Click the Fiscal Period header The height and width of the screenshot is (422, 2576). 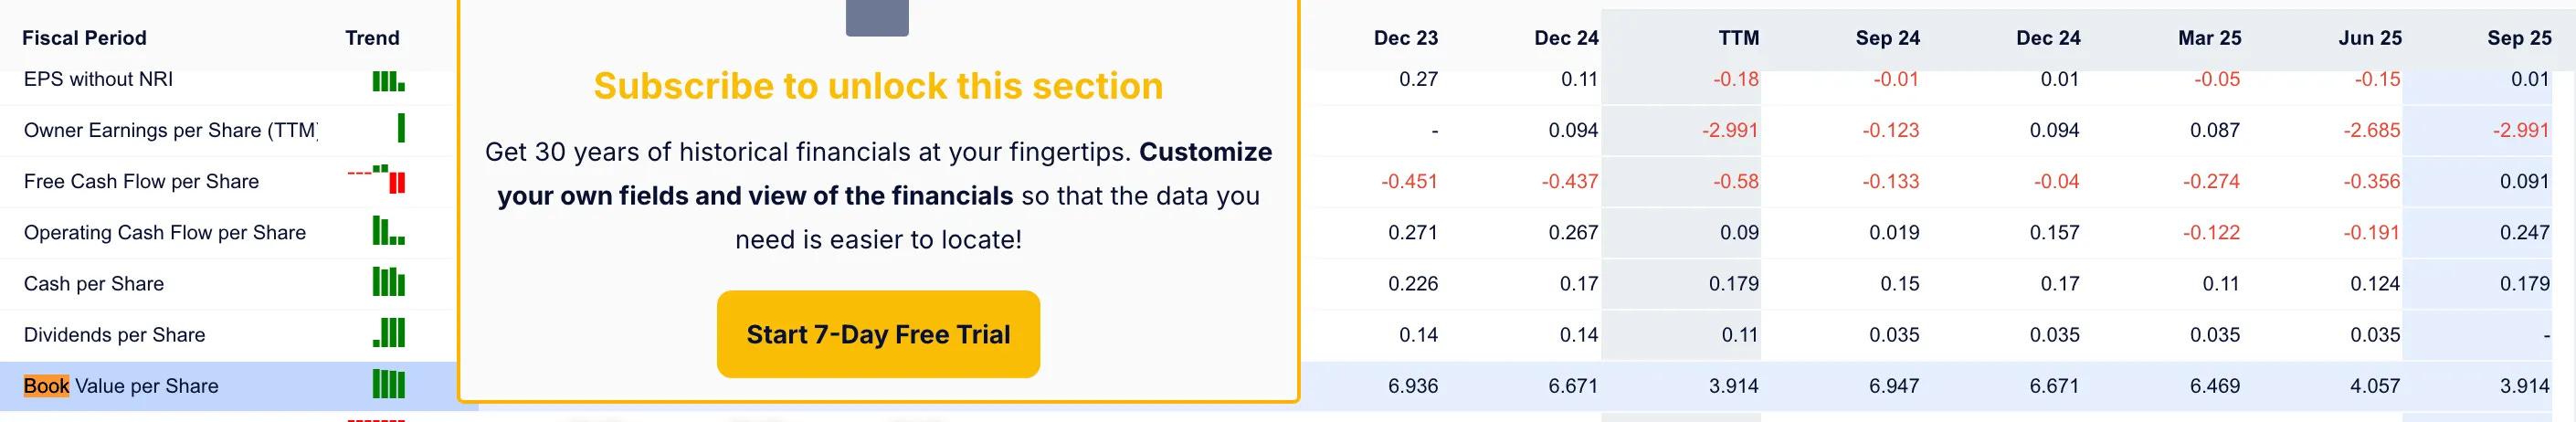(x=84, y=38)
